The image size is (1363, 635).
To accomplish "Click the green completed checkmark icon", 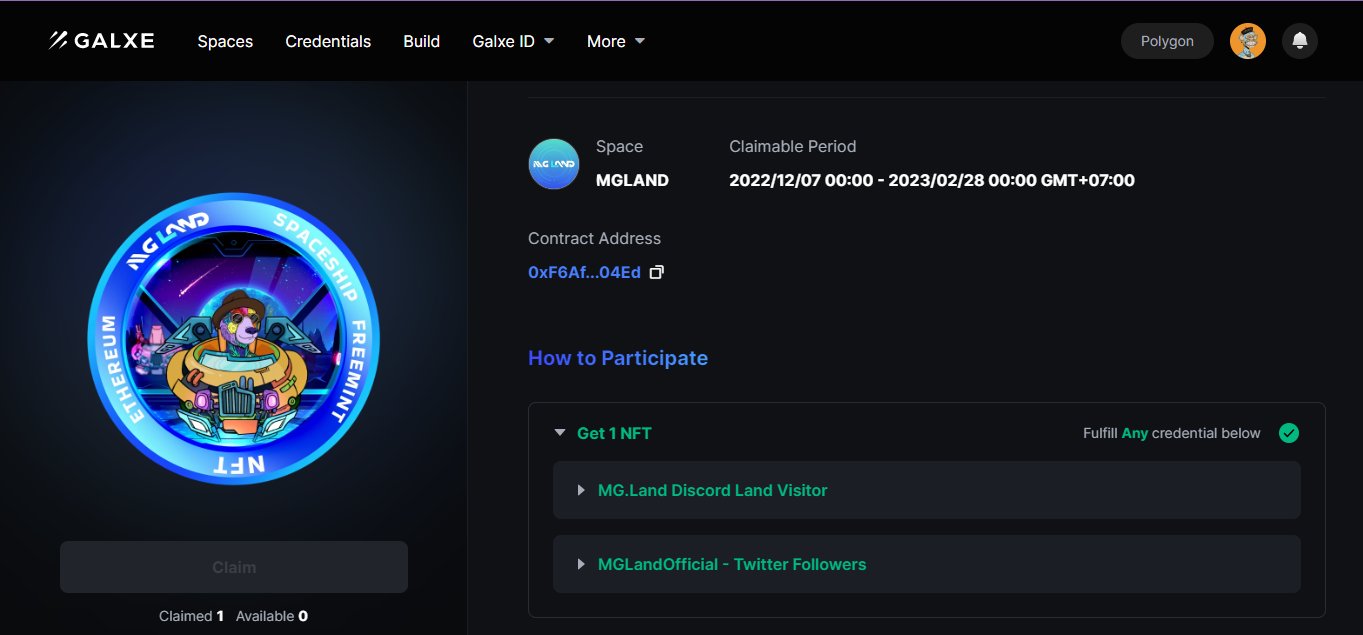I will (1289, 433).
